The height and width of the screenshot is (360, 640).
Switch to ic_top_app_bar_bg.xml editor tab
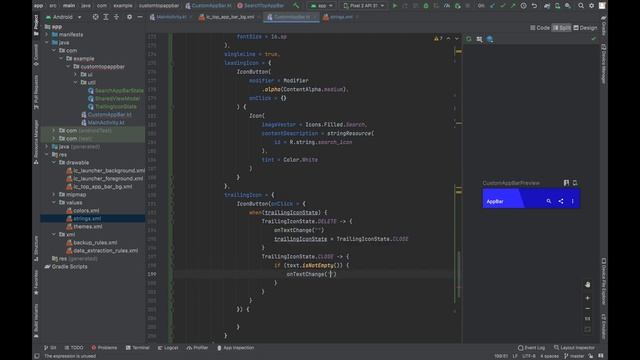click(229, 17)
